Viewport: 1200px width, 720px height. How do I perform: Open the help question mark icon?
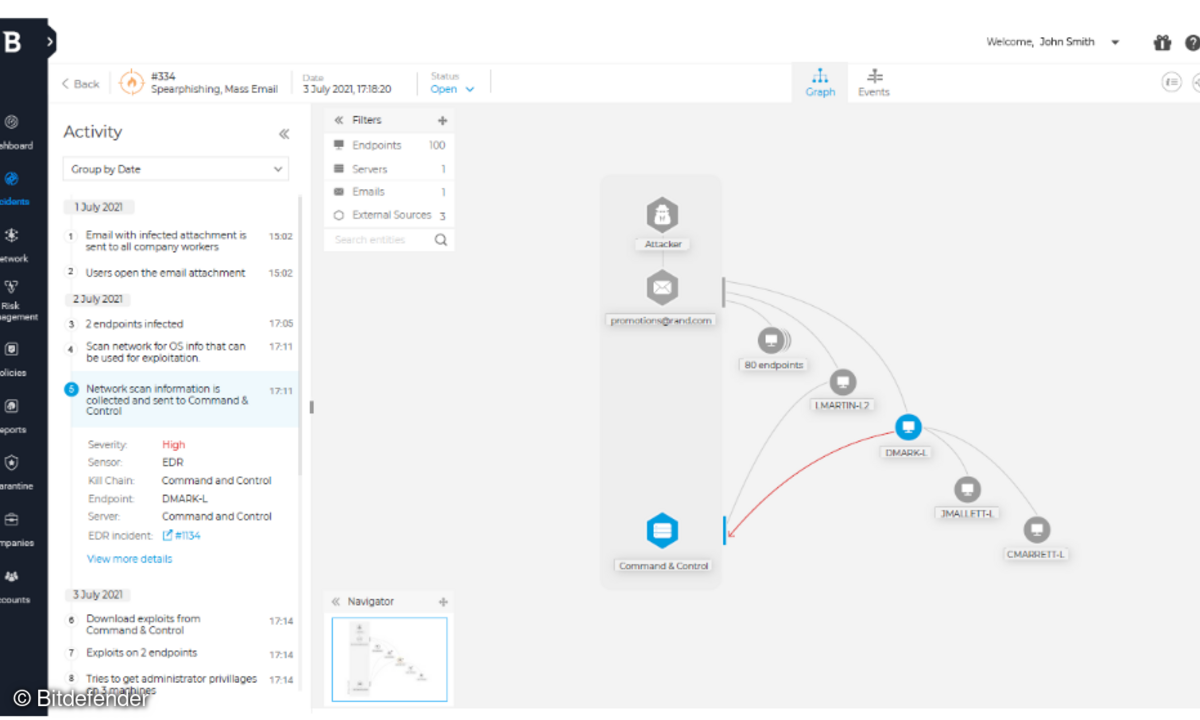[x=1193, y=43]
